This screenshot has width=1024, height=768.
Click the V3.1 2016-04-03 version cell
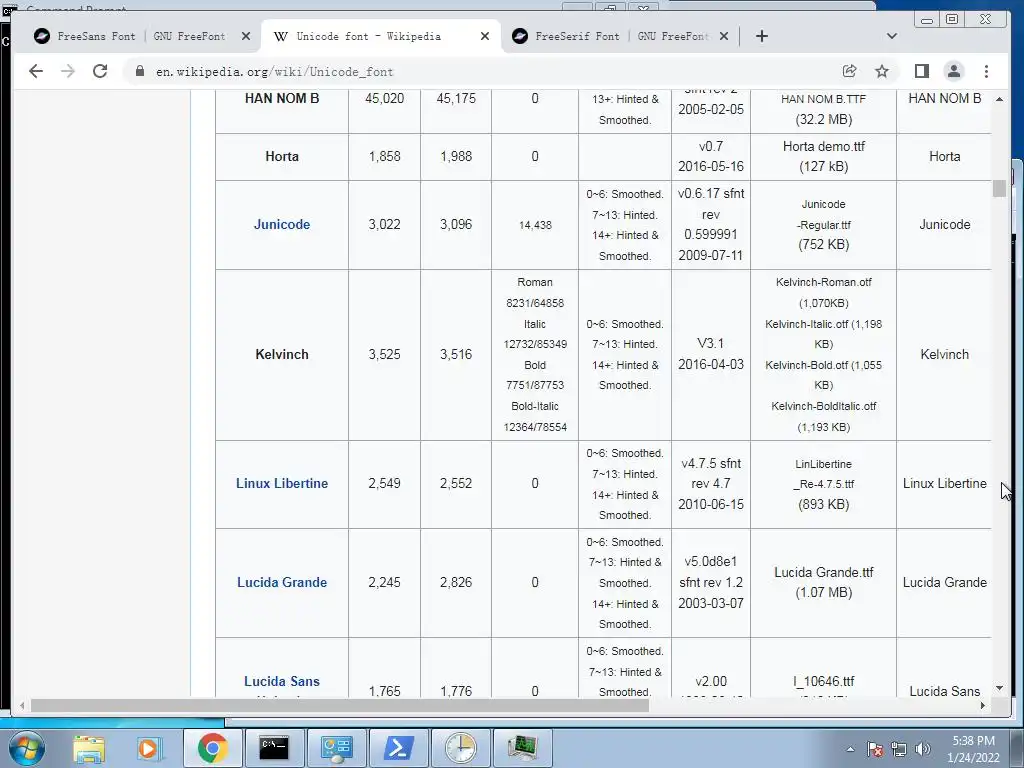(711, 355)
